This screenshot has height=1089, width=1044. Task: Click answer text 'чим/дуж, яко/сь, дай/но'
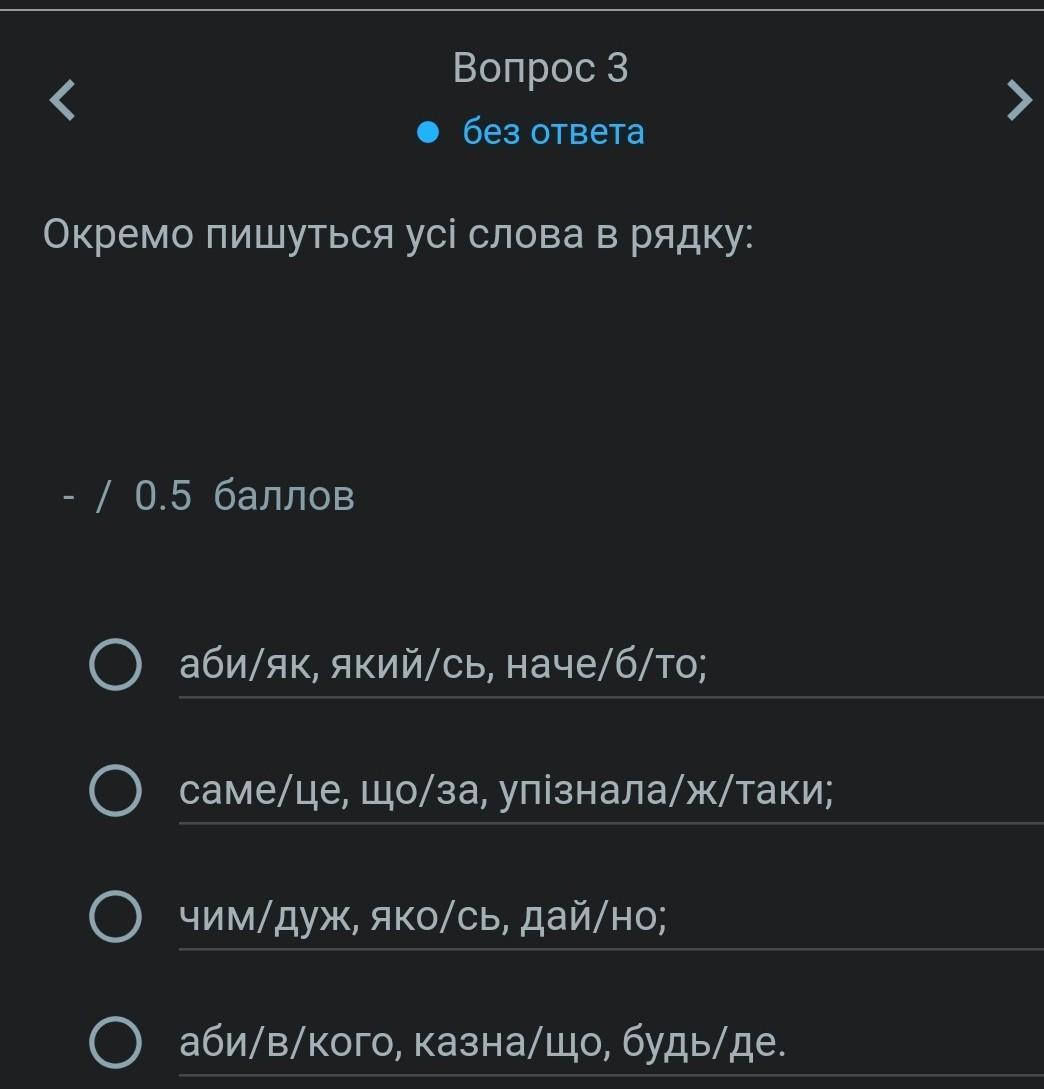pyautogui.click(x=423, y=917)
